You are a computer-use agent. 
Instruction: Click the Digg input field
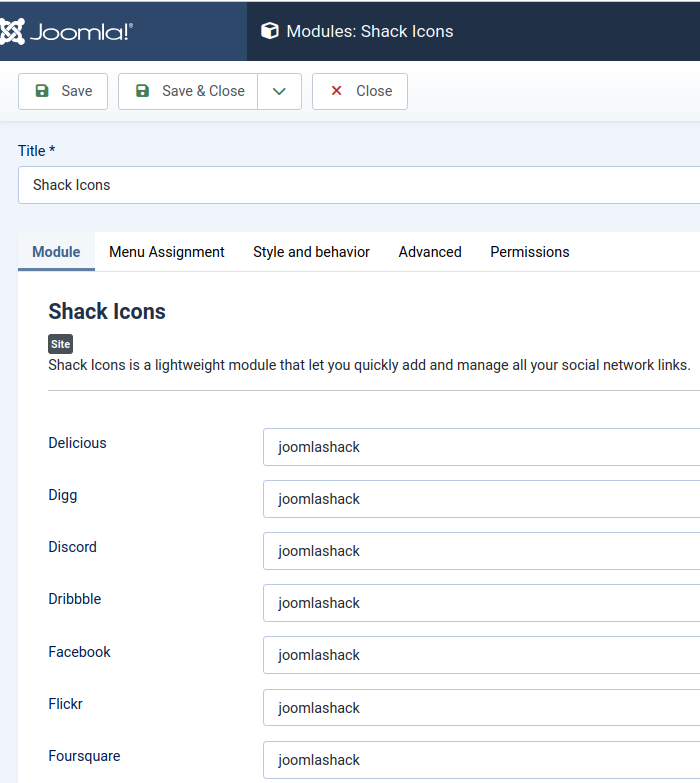(481, 499)
